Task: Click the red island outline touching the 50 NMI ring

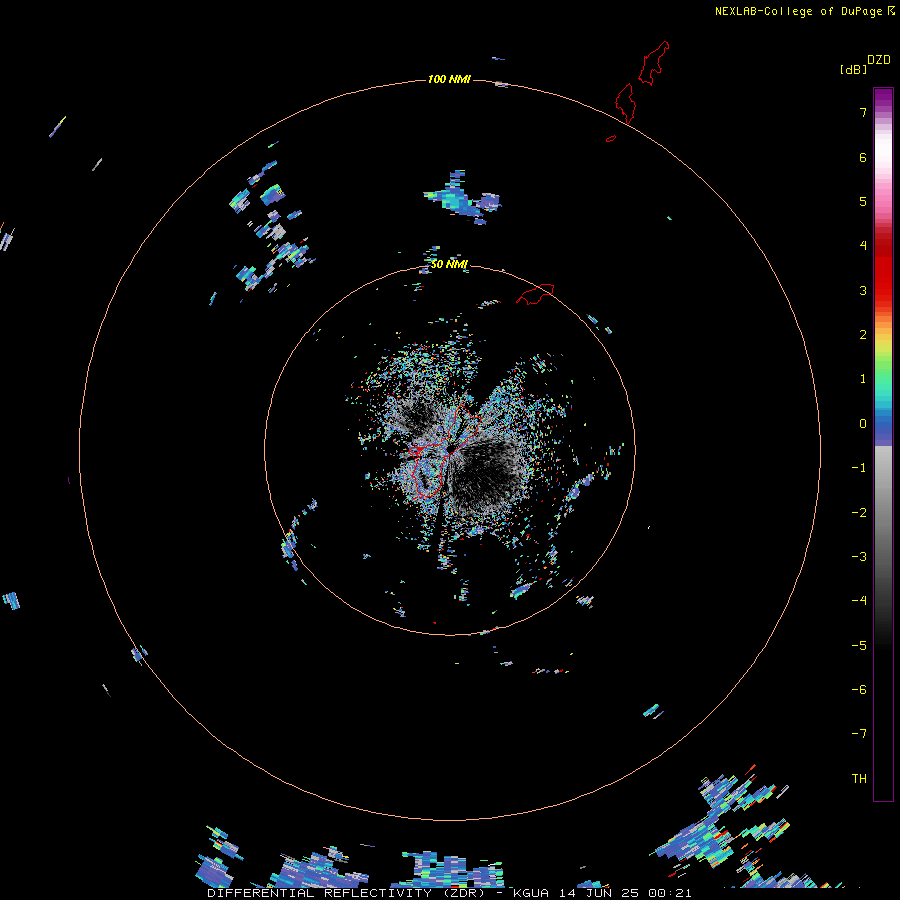Action: click(x=535, y=293)
